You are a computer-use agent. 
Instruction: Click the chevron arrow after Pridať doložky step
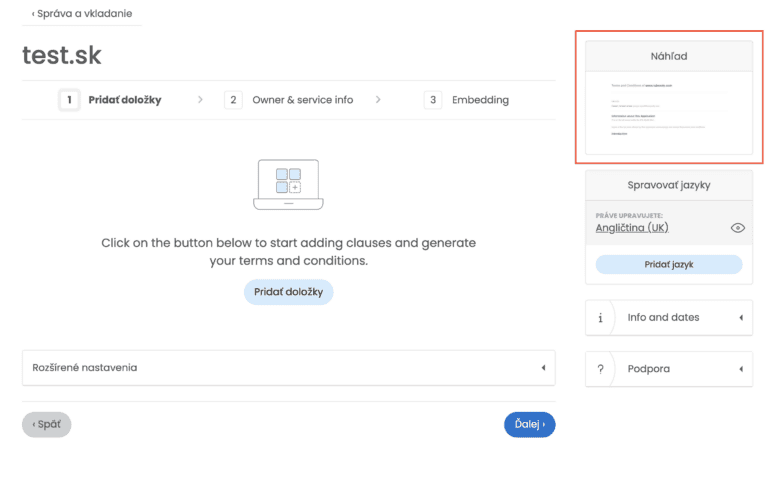199,100
